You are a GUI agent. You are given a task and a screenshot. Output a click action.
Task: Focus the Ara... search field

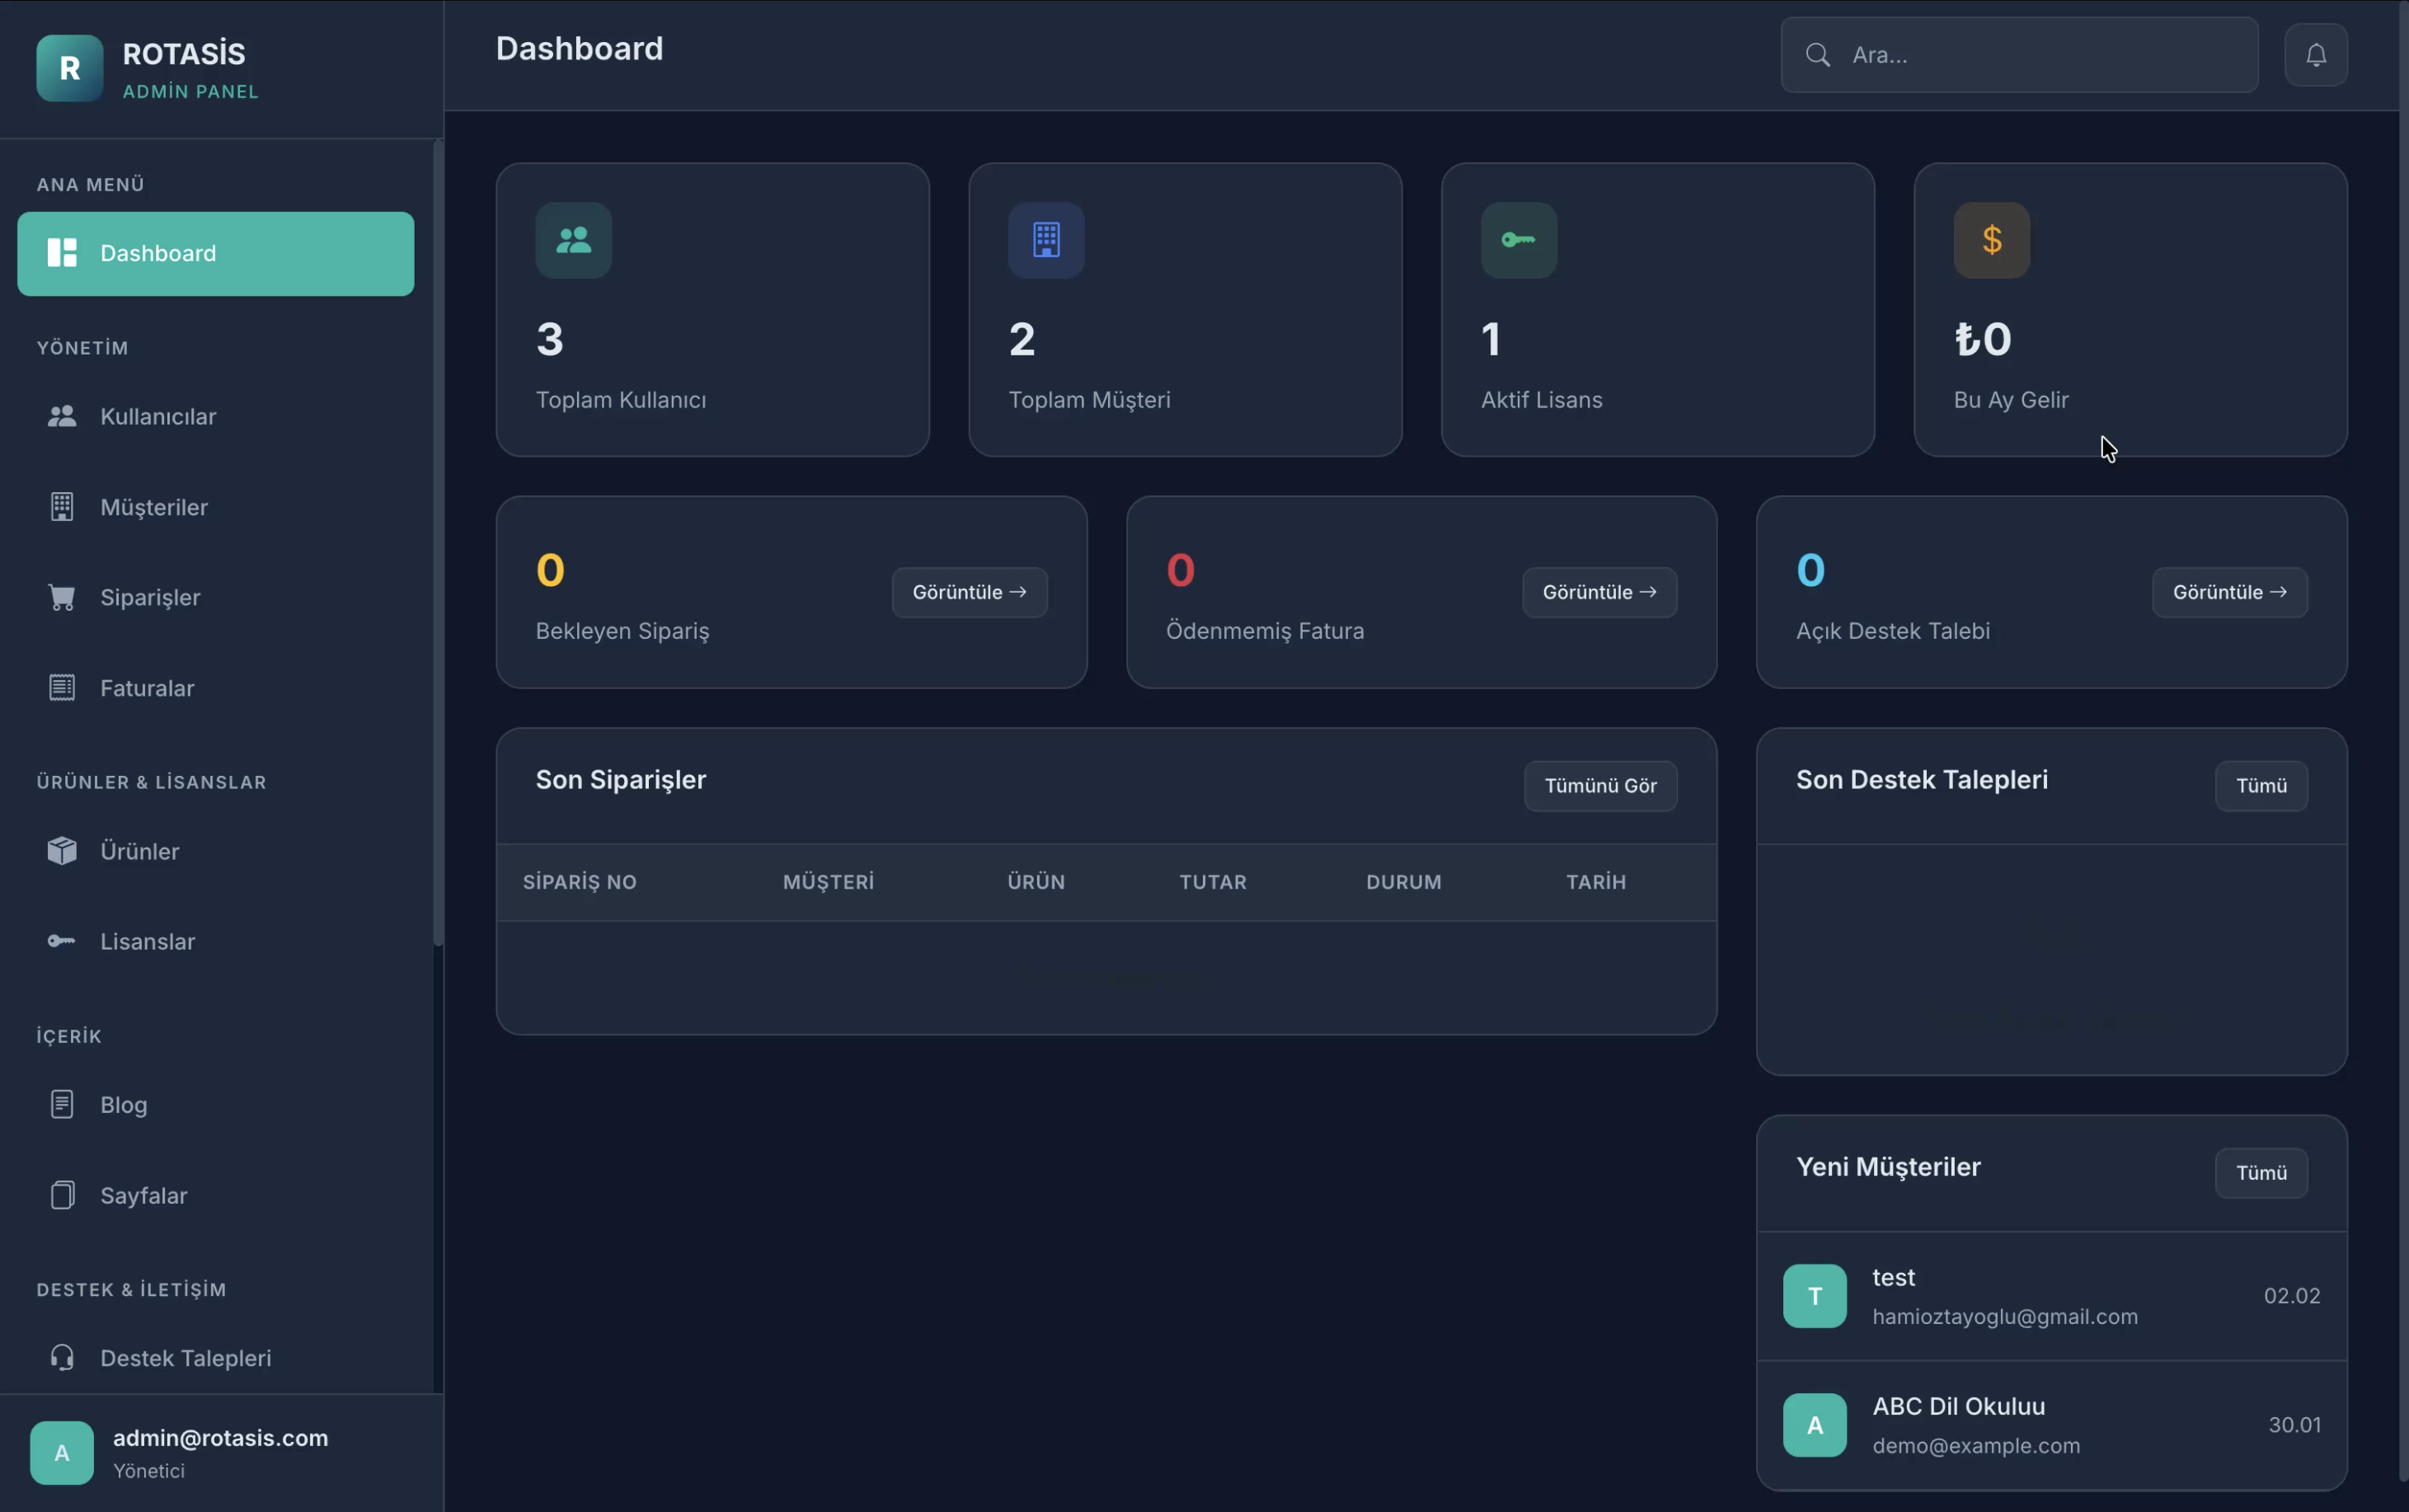(2019, 55)
